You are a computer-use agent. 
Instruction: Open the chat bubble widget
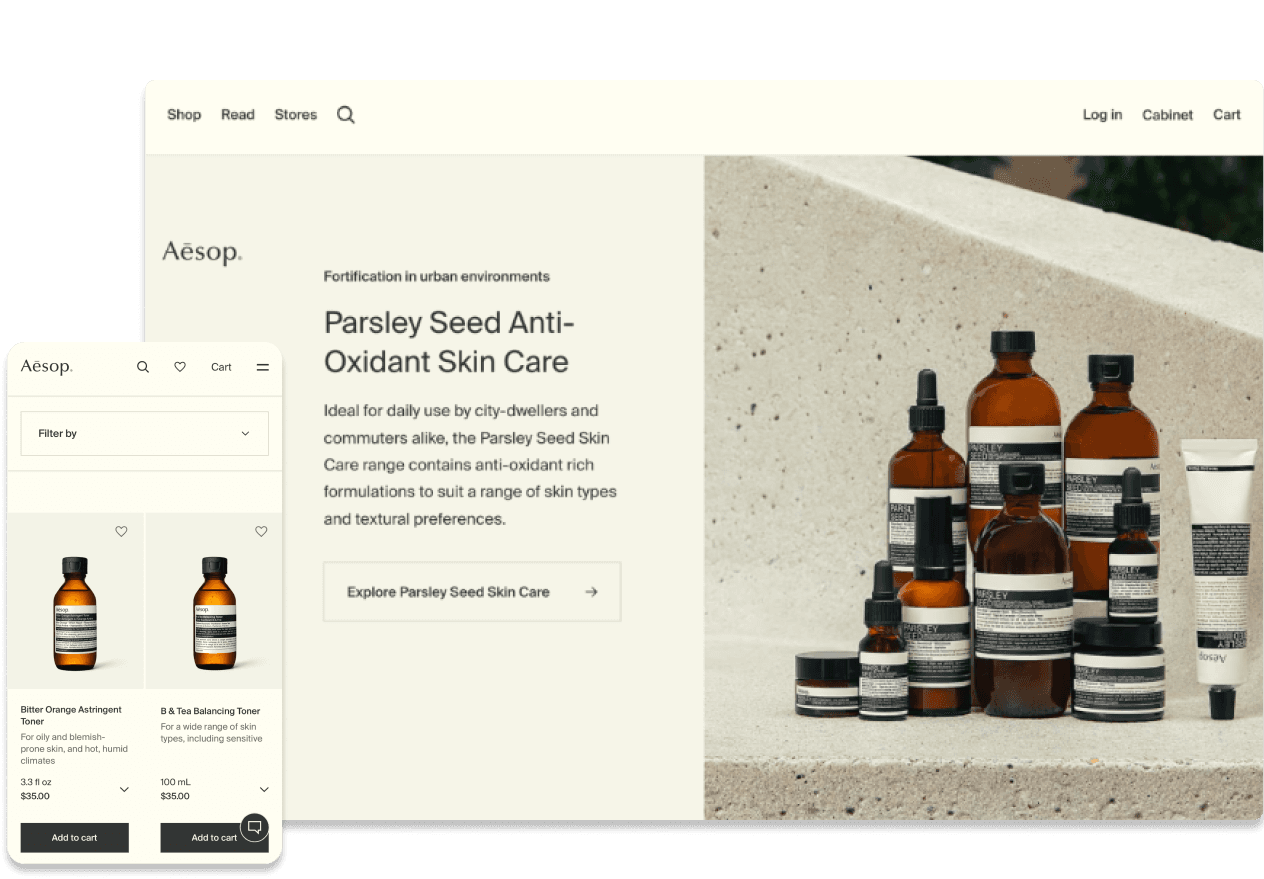point(255,827)
